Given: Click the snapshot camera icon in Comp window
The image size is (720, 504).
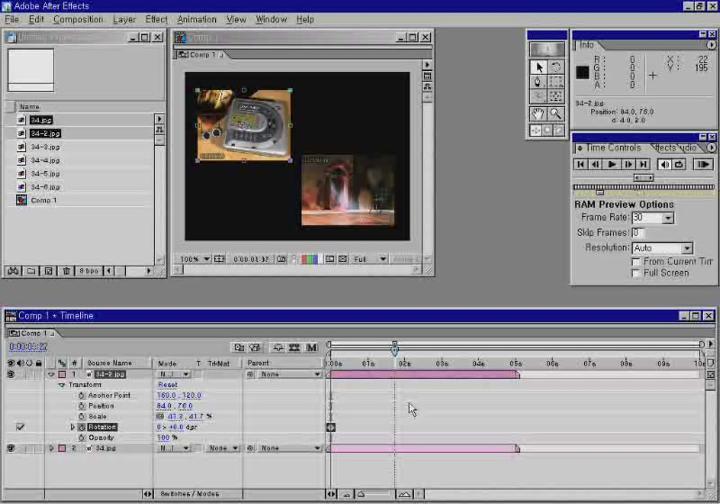Looking at the screenshot, I should (281, 259).
